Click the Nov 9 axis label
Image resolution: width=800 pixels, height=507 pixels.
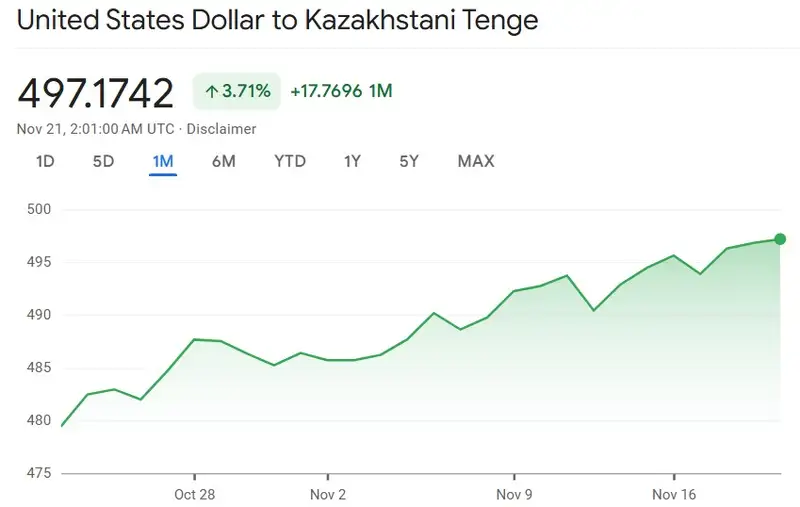[x=514, y=494]
